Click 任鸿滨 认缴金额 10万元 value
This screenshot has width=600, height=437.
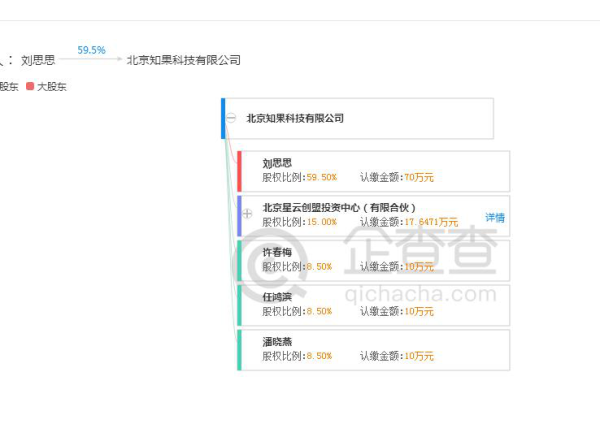[419, 311]
